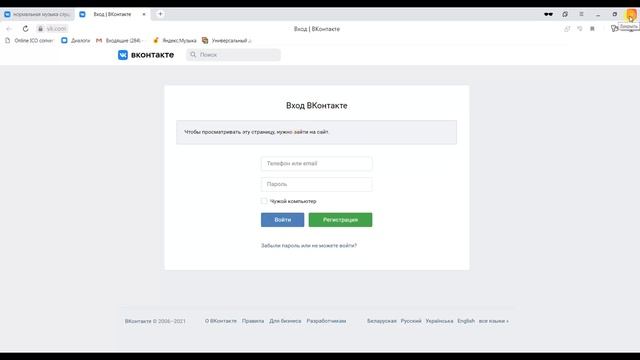The width and height of the screenshot is (640, 360).
Task: Click the вконтакте wordmark text
Action: [x=152, y=55]
